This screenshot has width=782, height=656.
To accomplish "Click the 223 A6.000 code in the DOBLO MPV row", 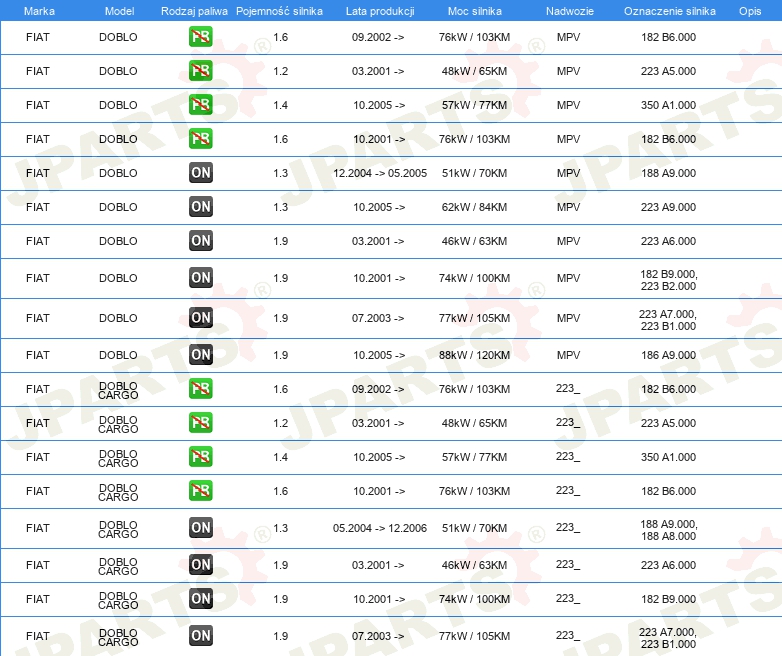I will click(668, 241).
